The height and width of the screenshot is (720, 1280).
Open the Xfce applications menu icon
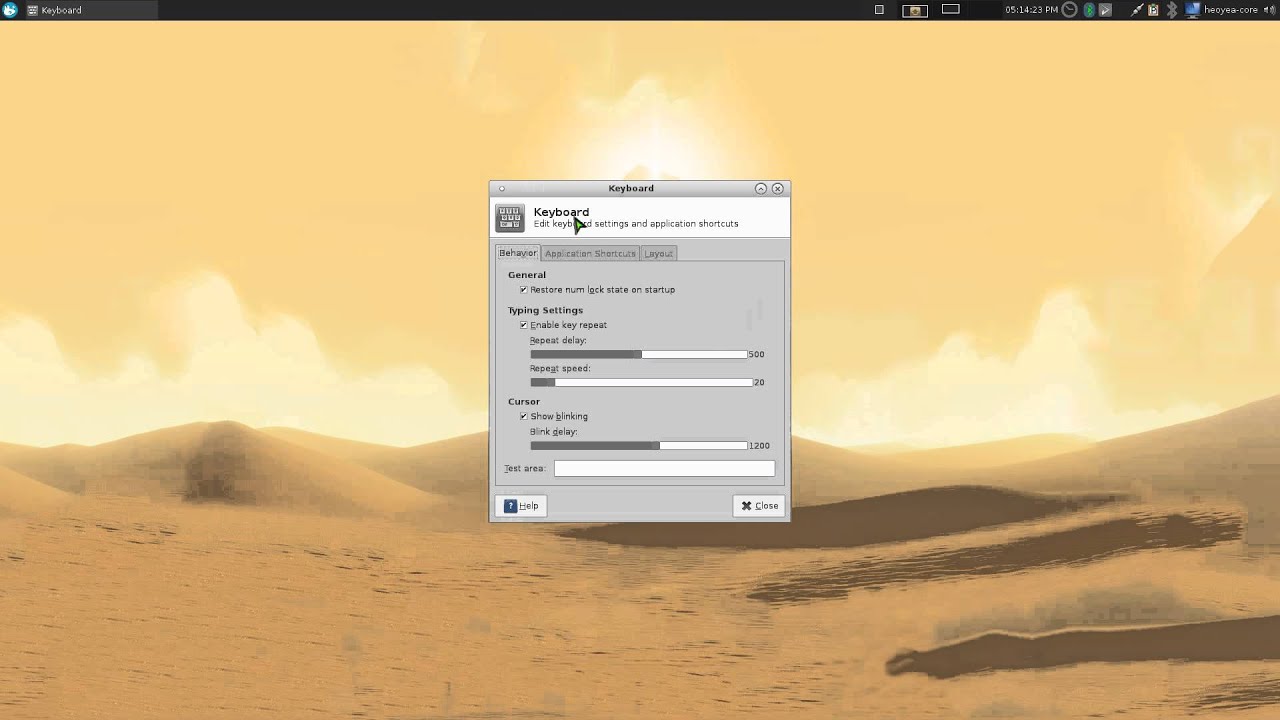click(10, 10)
